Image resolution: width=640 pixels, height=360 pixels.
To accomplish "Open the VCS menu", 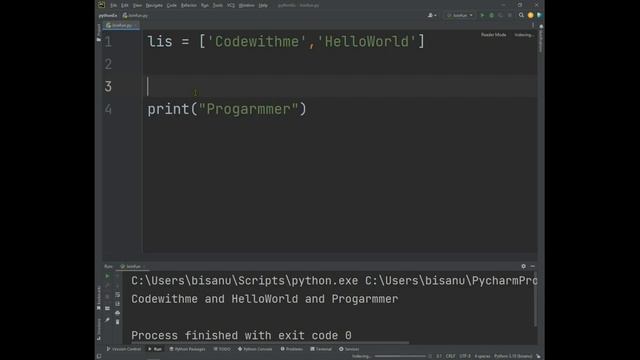I will [231, 5].
